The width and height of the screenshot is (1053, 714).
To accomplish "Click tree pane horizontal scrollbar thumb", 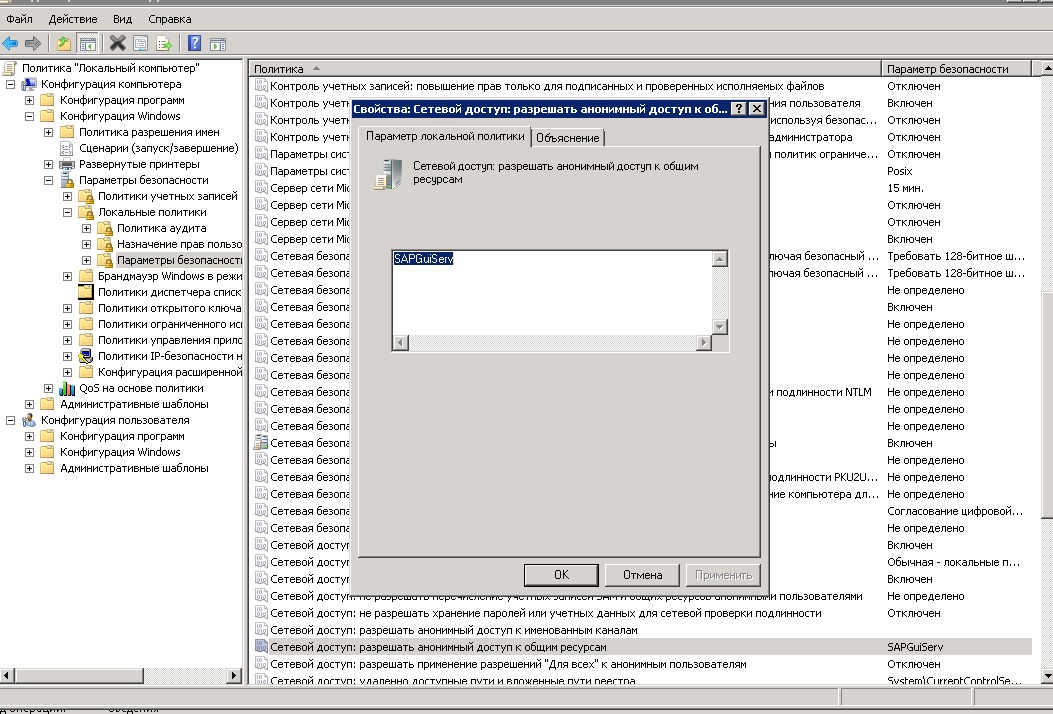I will [x=79, y=675].
